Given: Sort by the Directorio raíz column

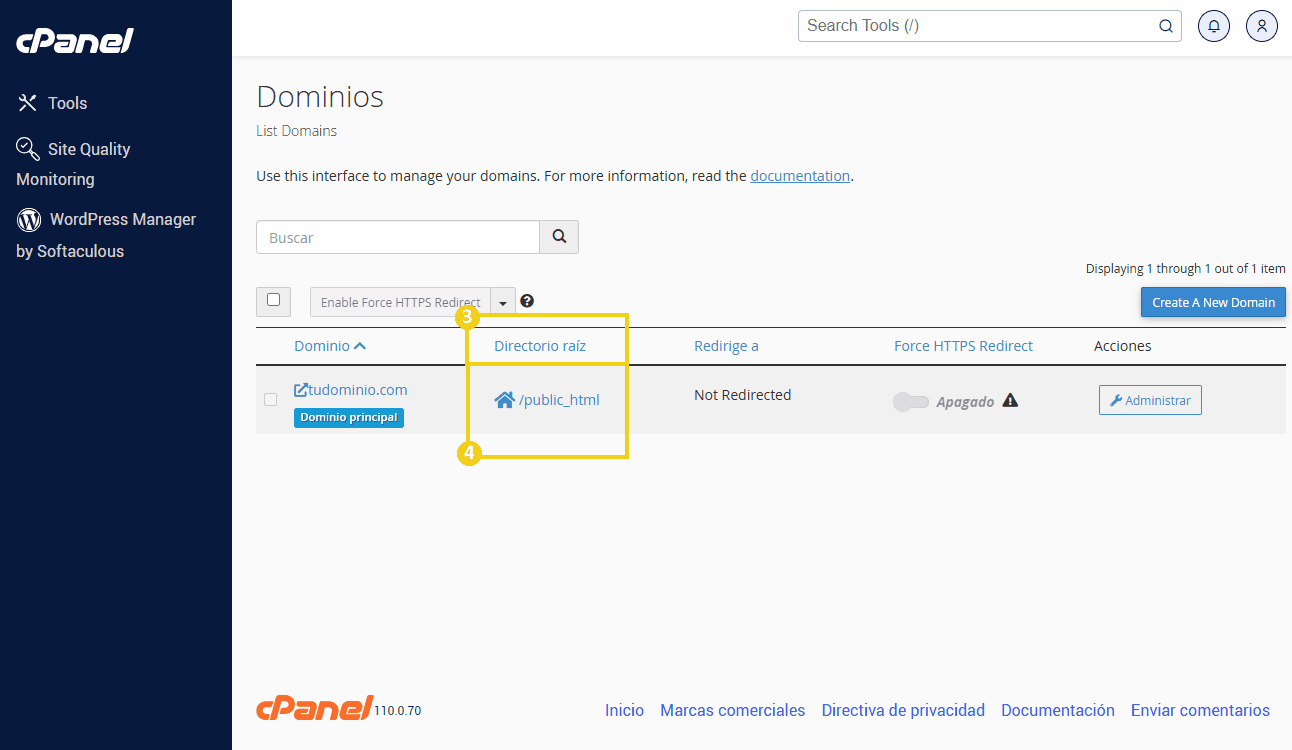Looking at the screenshot, I should pos(540,346).
